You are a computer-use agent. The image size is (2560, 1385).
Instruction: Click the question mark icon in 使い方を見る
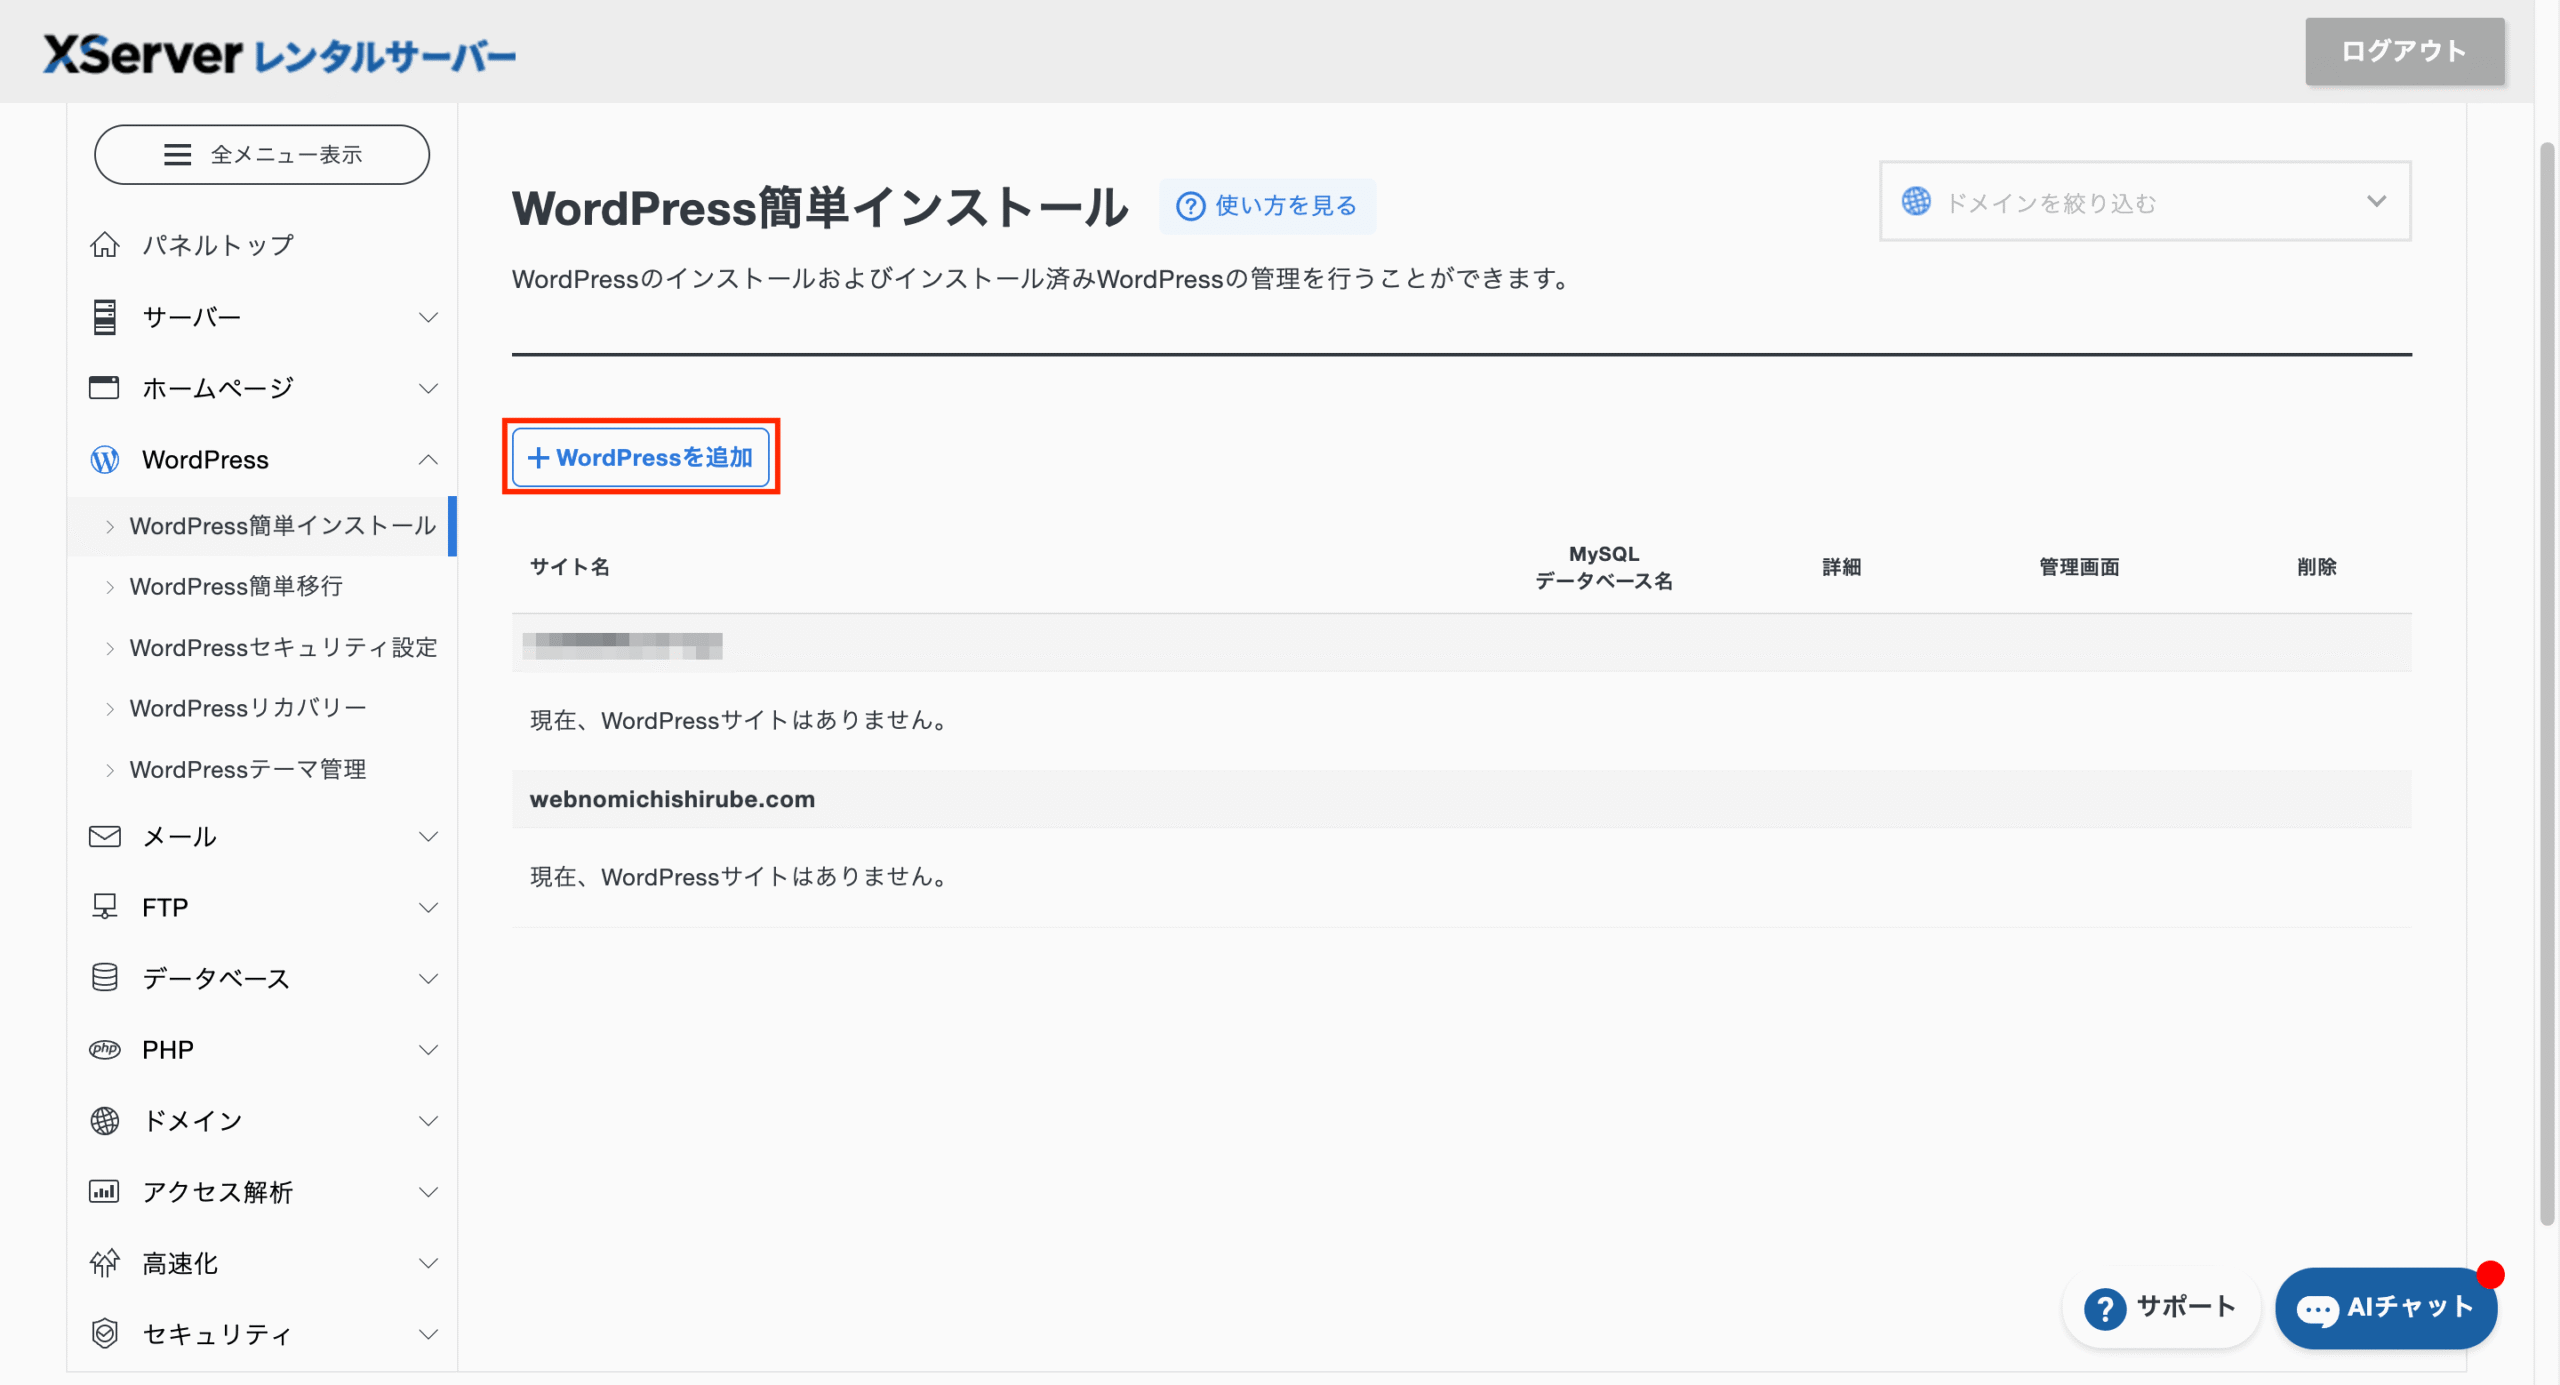[1190, 206]
